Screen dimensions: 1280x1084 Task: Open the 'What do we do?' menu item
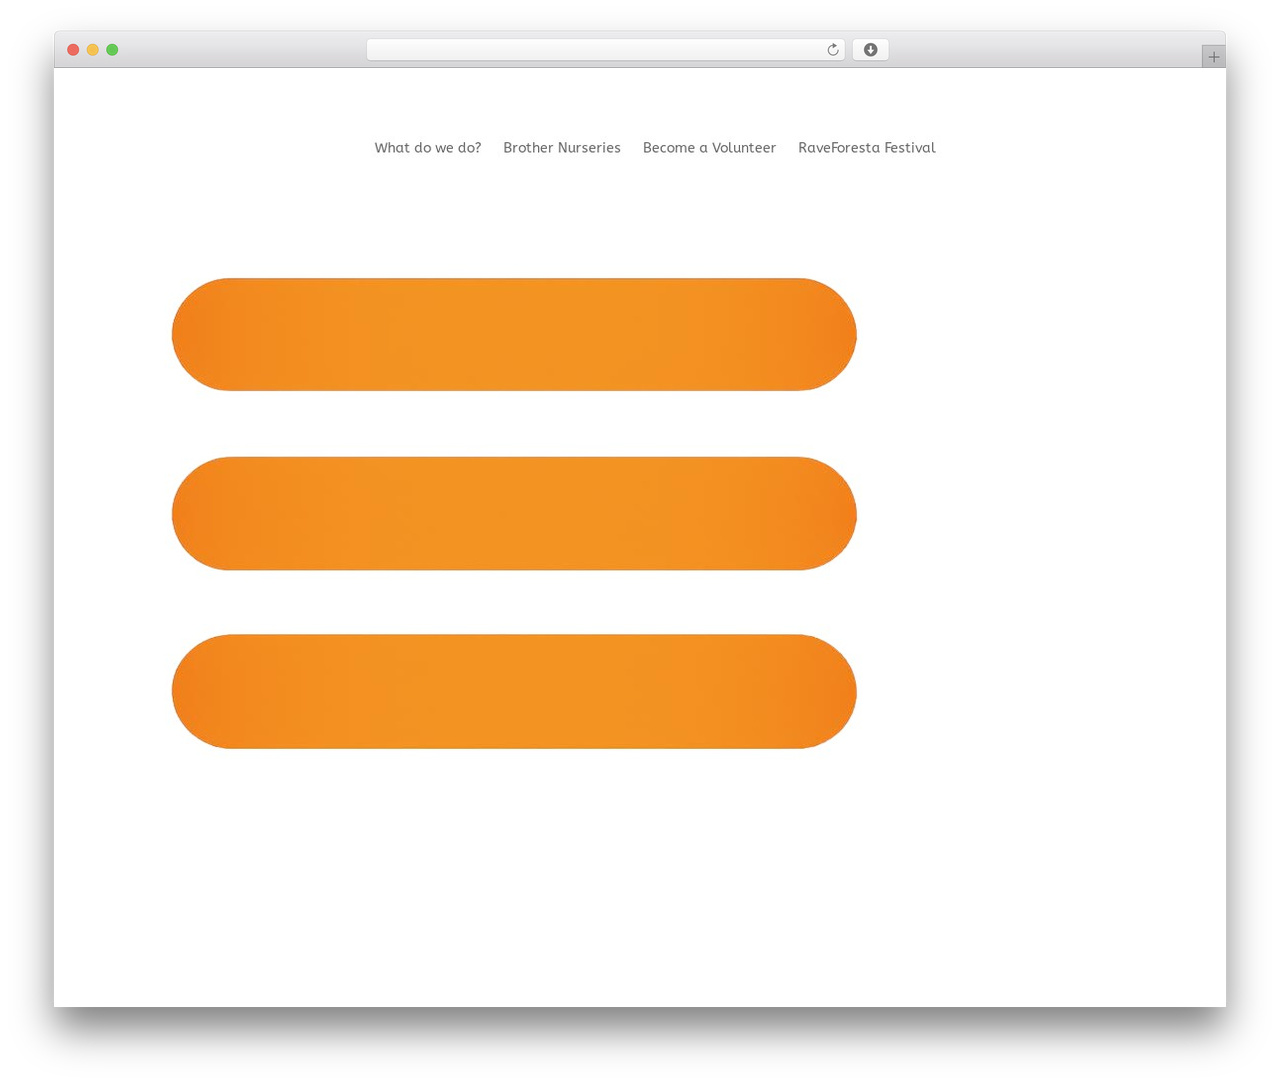pos(427,148)
